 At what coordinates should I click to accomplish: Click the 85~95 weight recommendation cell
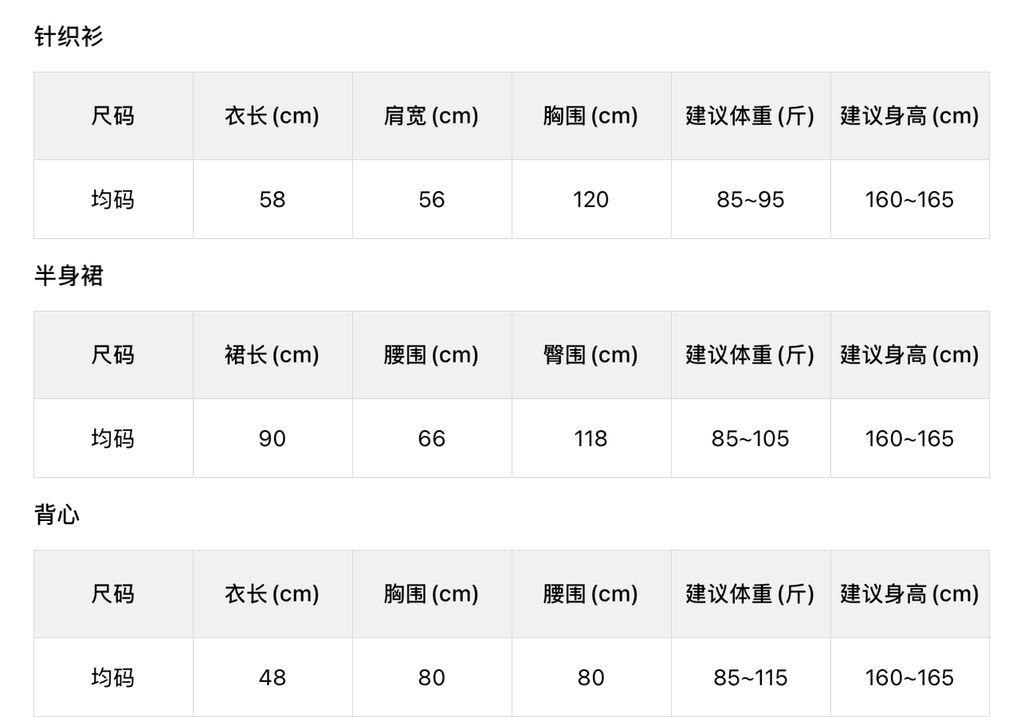[x=750, y=200]
